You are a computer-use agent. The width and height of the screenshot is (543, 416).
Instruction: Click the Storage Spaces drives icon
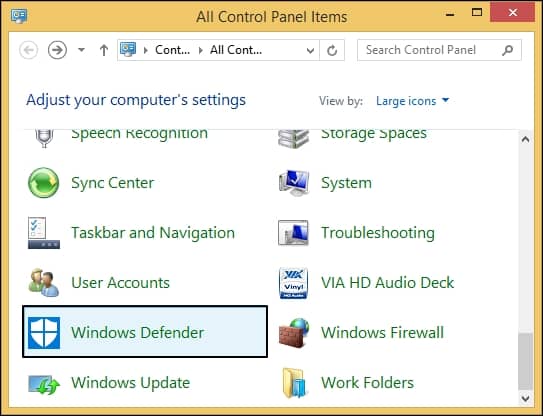pyautogui.click(x=293, y=139)
